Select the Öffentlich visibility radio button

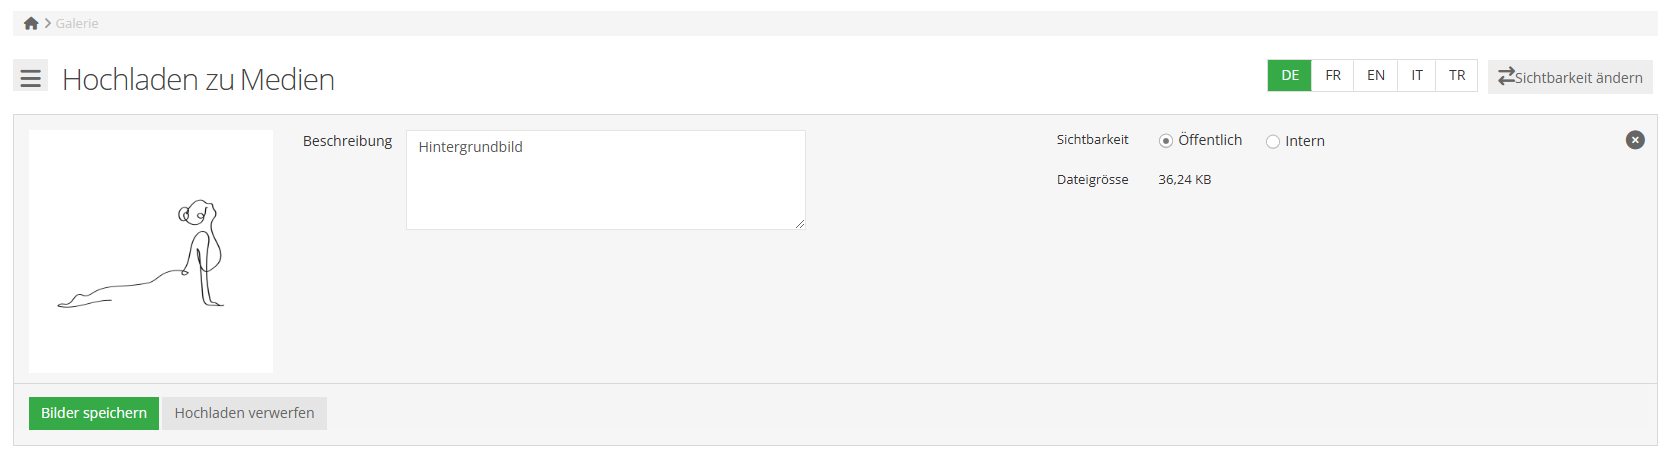coord(1166,141)
